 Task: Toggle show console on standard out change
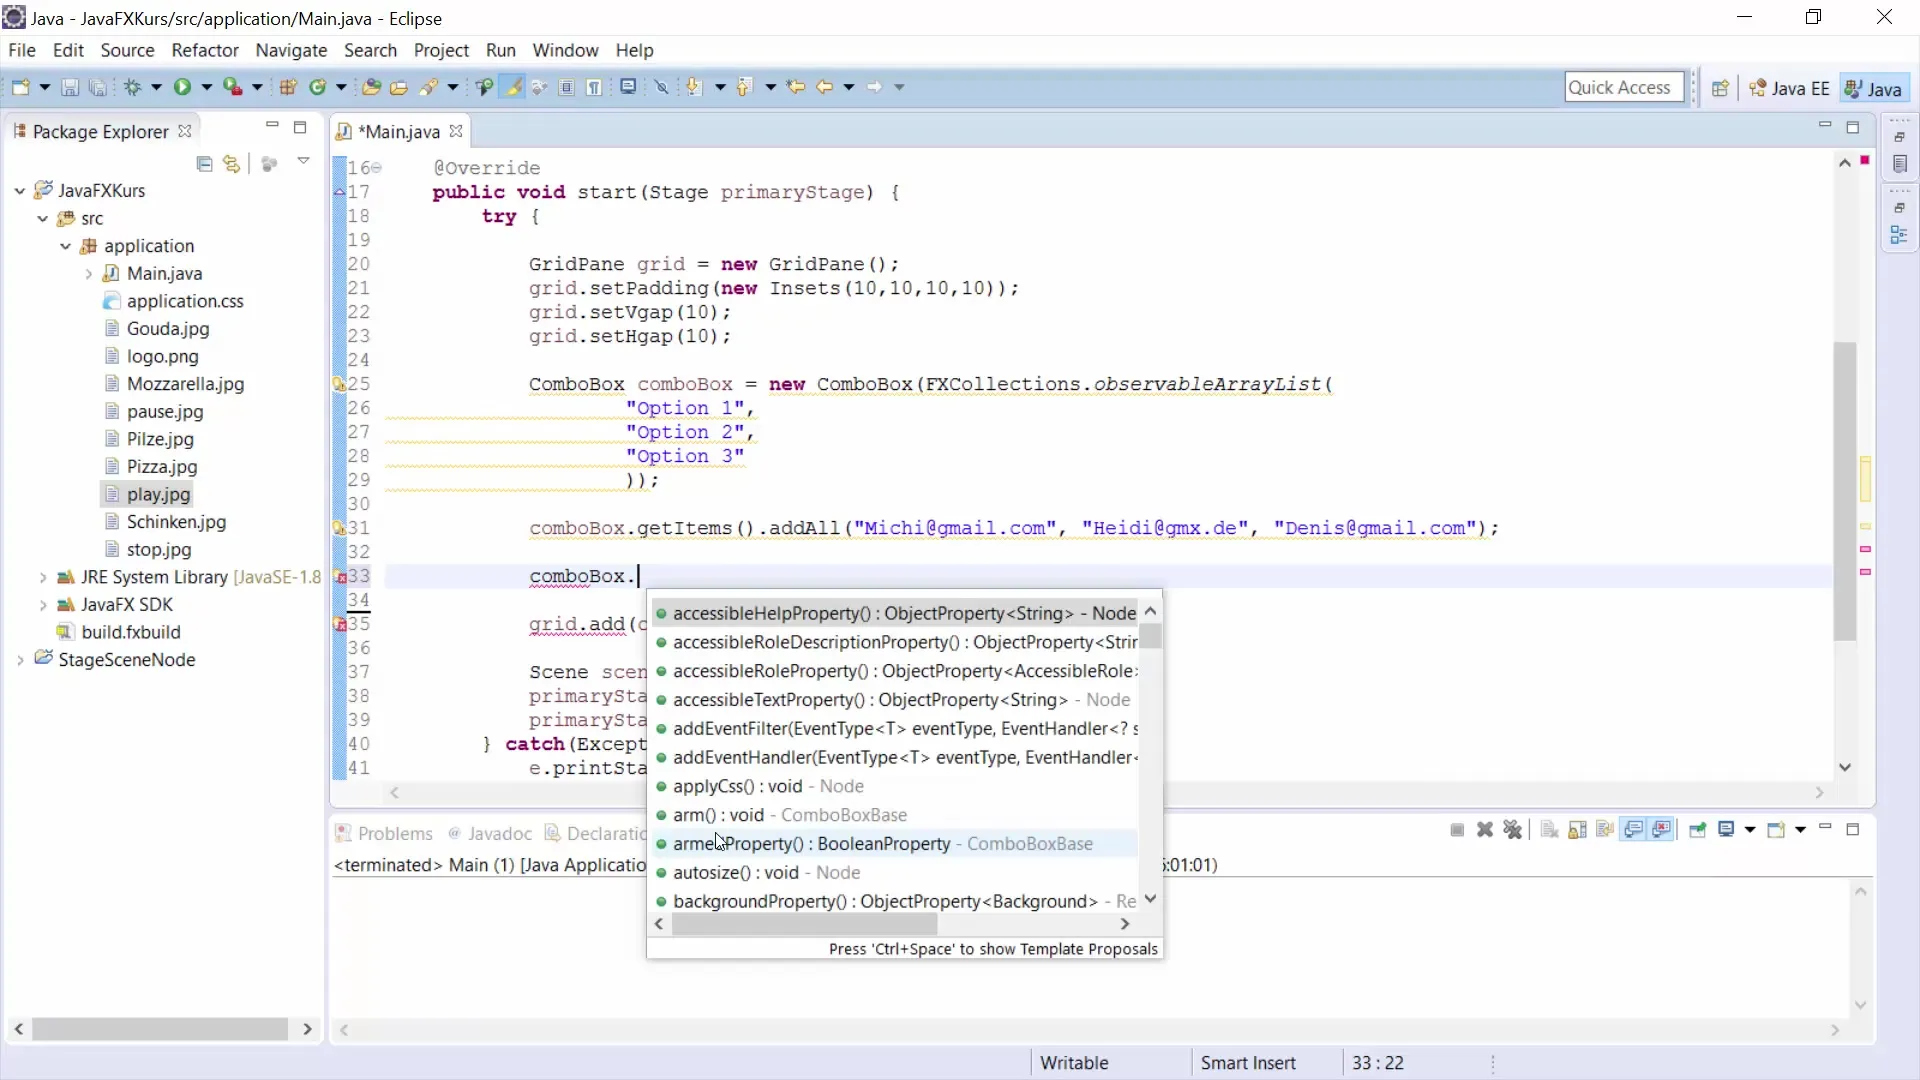point(1634,830)
